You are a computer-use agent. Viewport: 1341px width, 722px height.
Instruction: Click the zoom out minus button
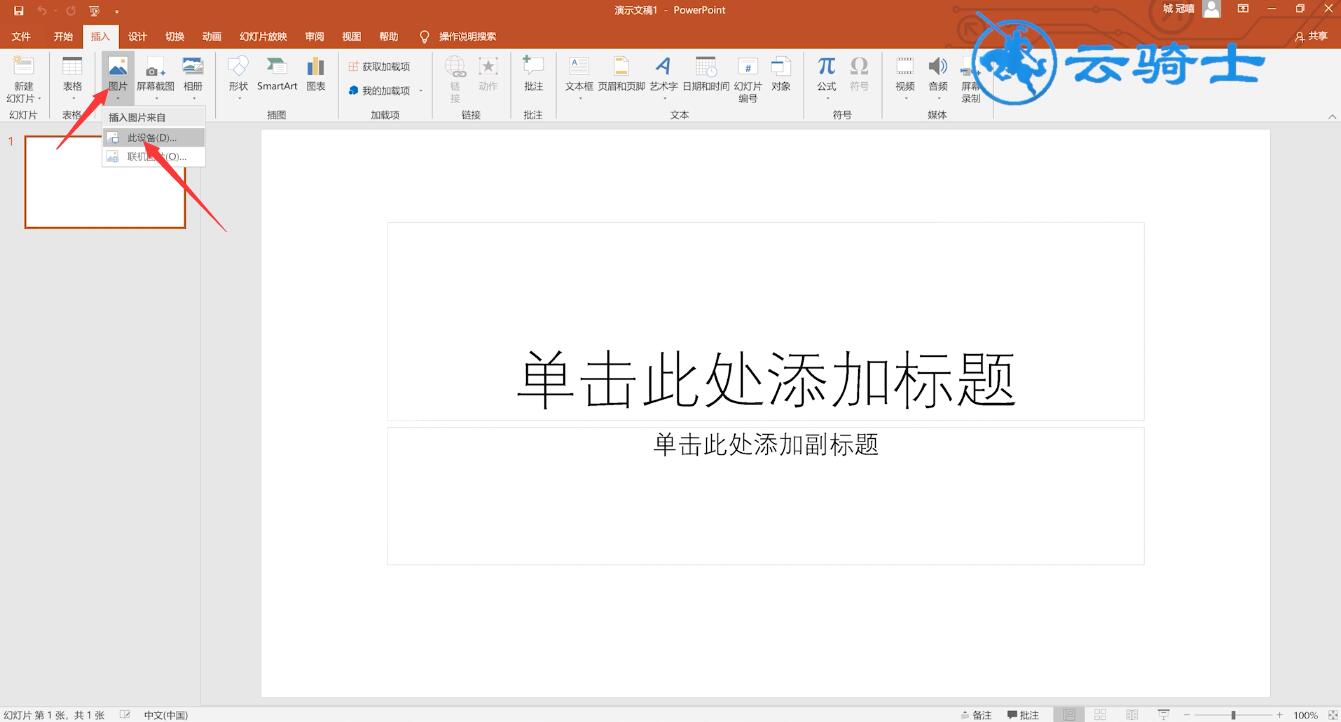pos(1185,715)
